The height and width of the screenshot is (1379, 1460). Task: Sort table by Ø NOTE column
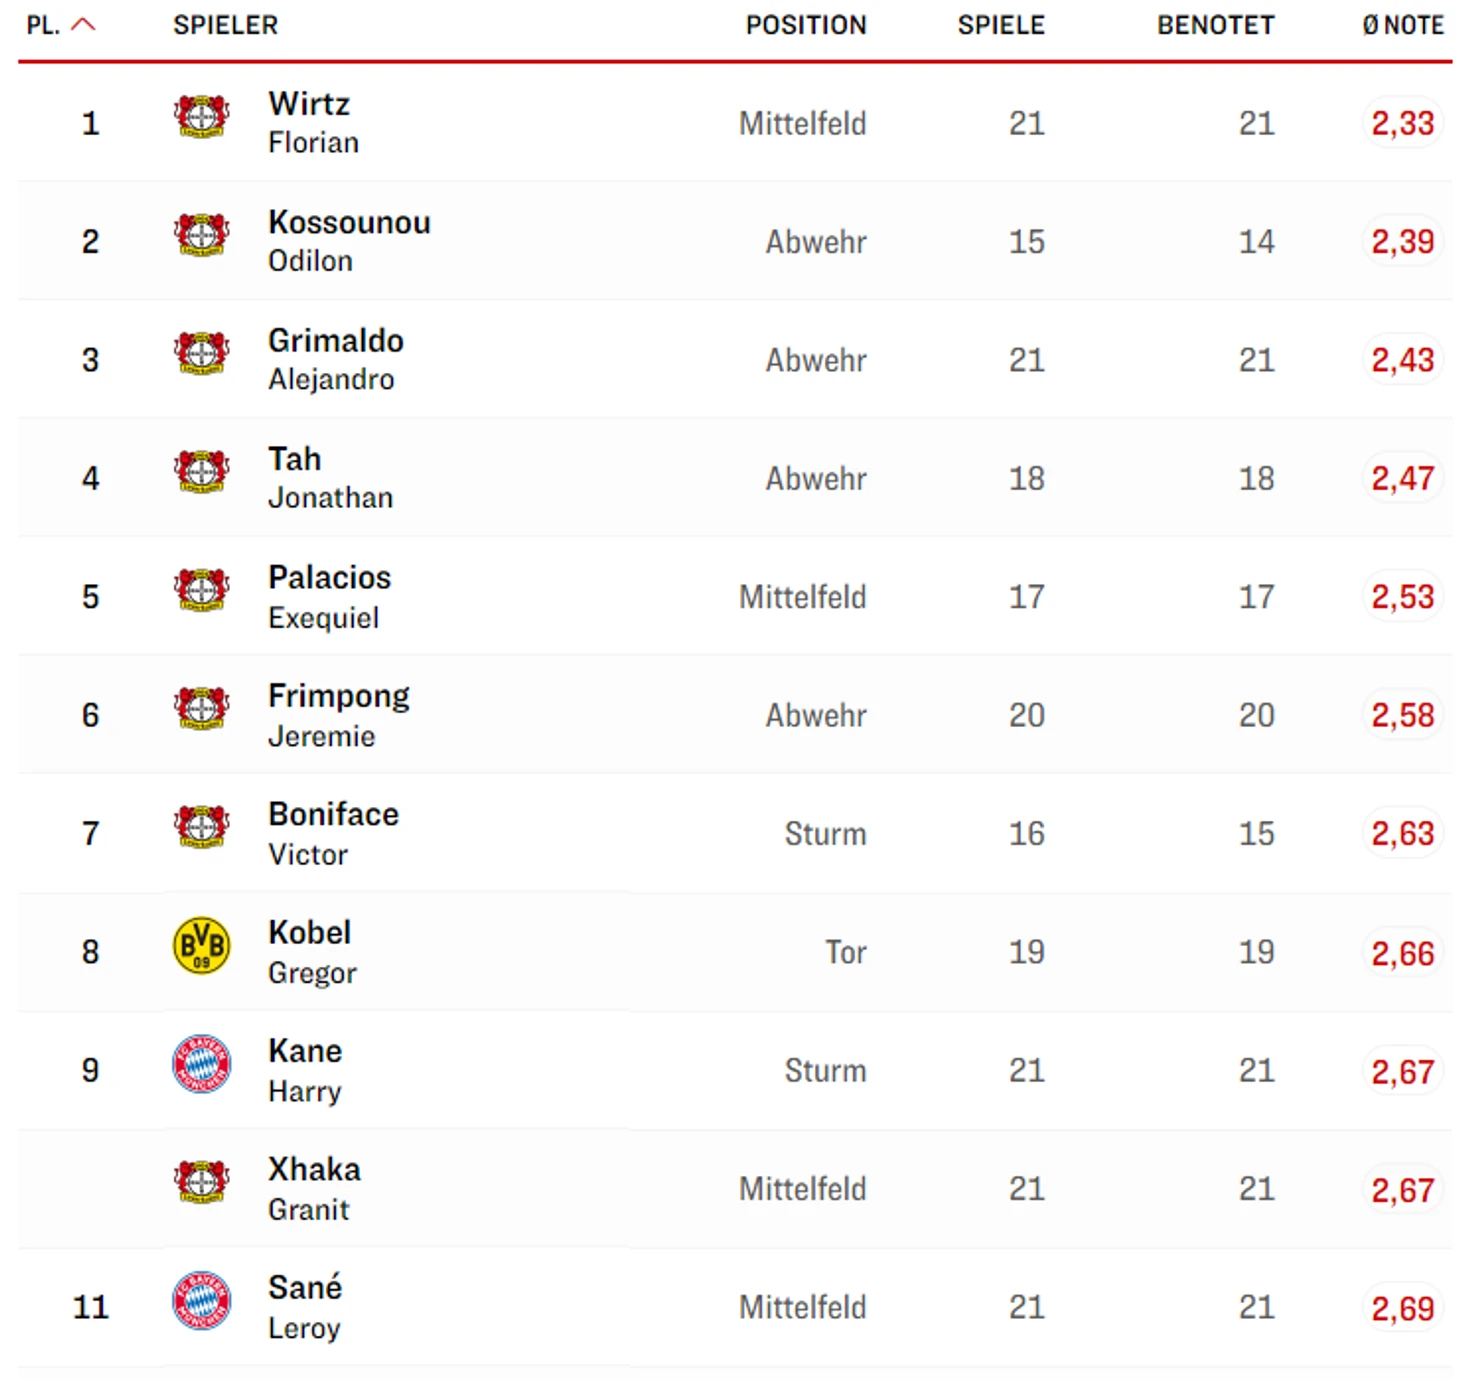(1403, 25)
